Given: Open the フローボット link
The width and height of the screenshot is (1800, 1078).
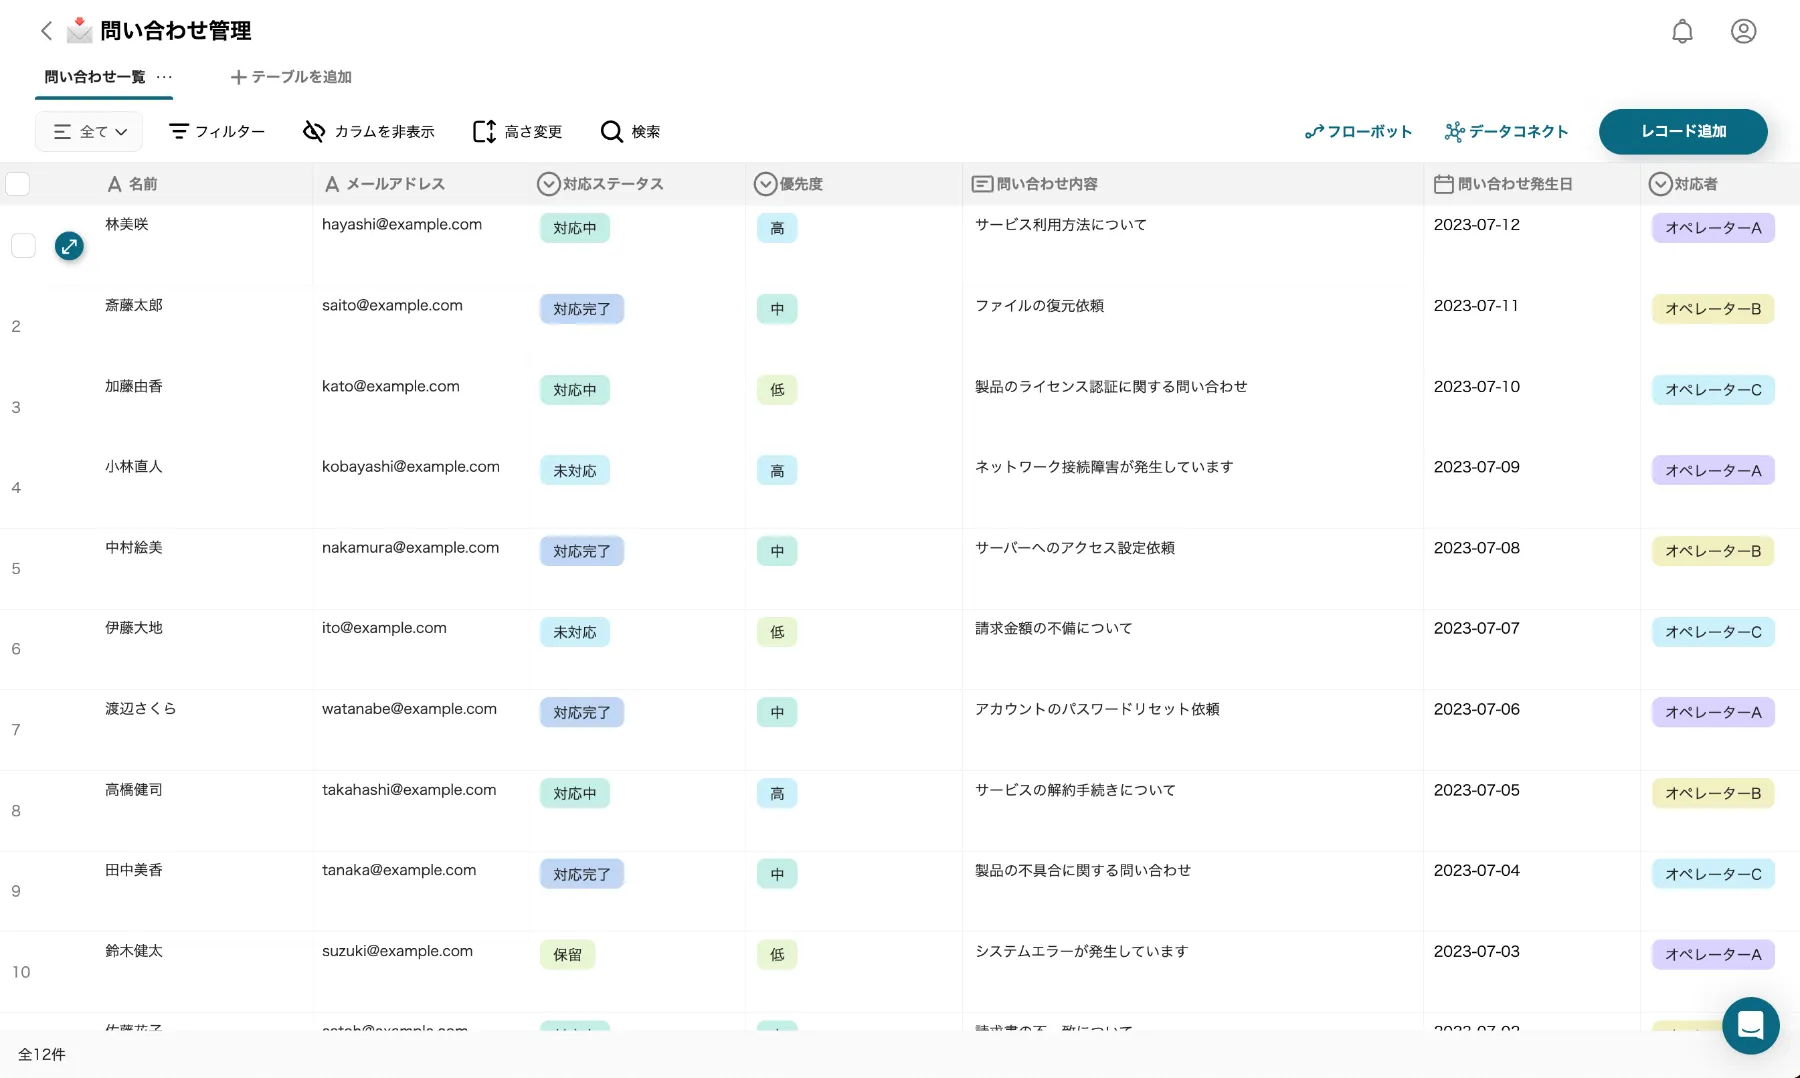Looking at the screenshot, I should pyautogui.click(x=1358, y=132).
